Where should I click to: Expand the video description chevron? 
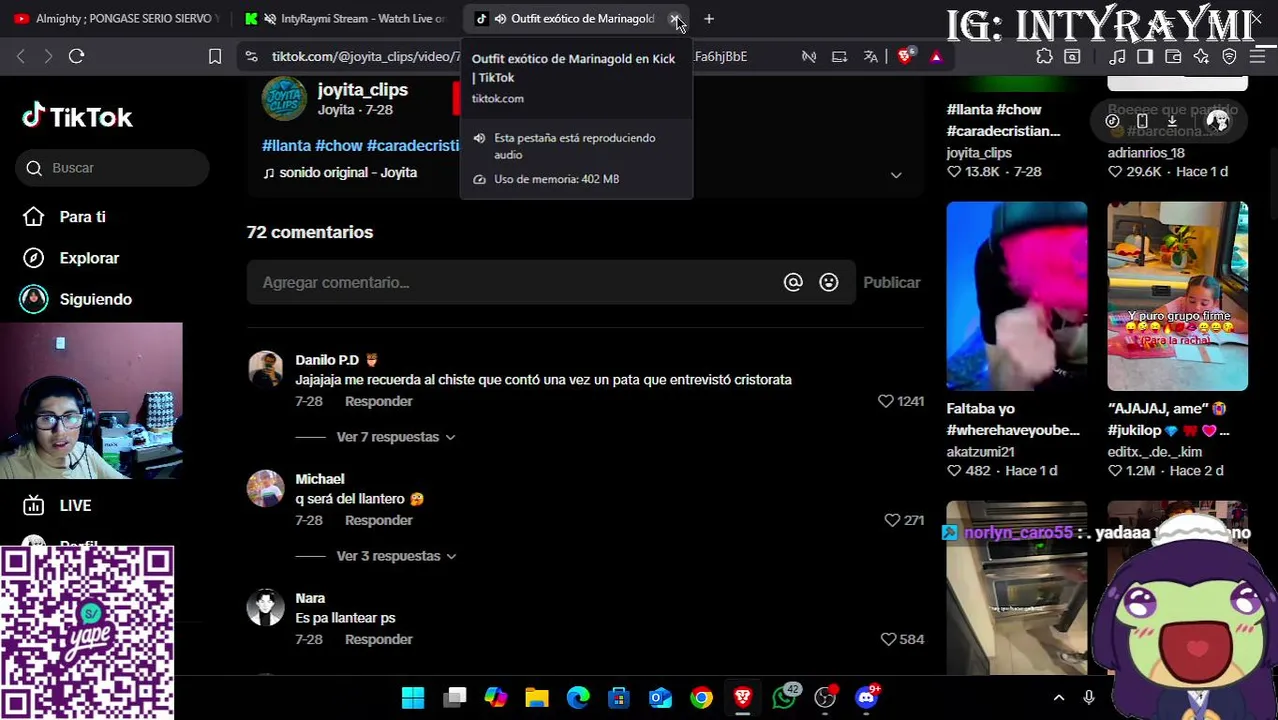896,175
